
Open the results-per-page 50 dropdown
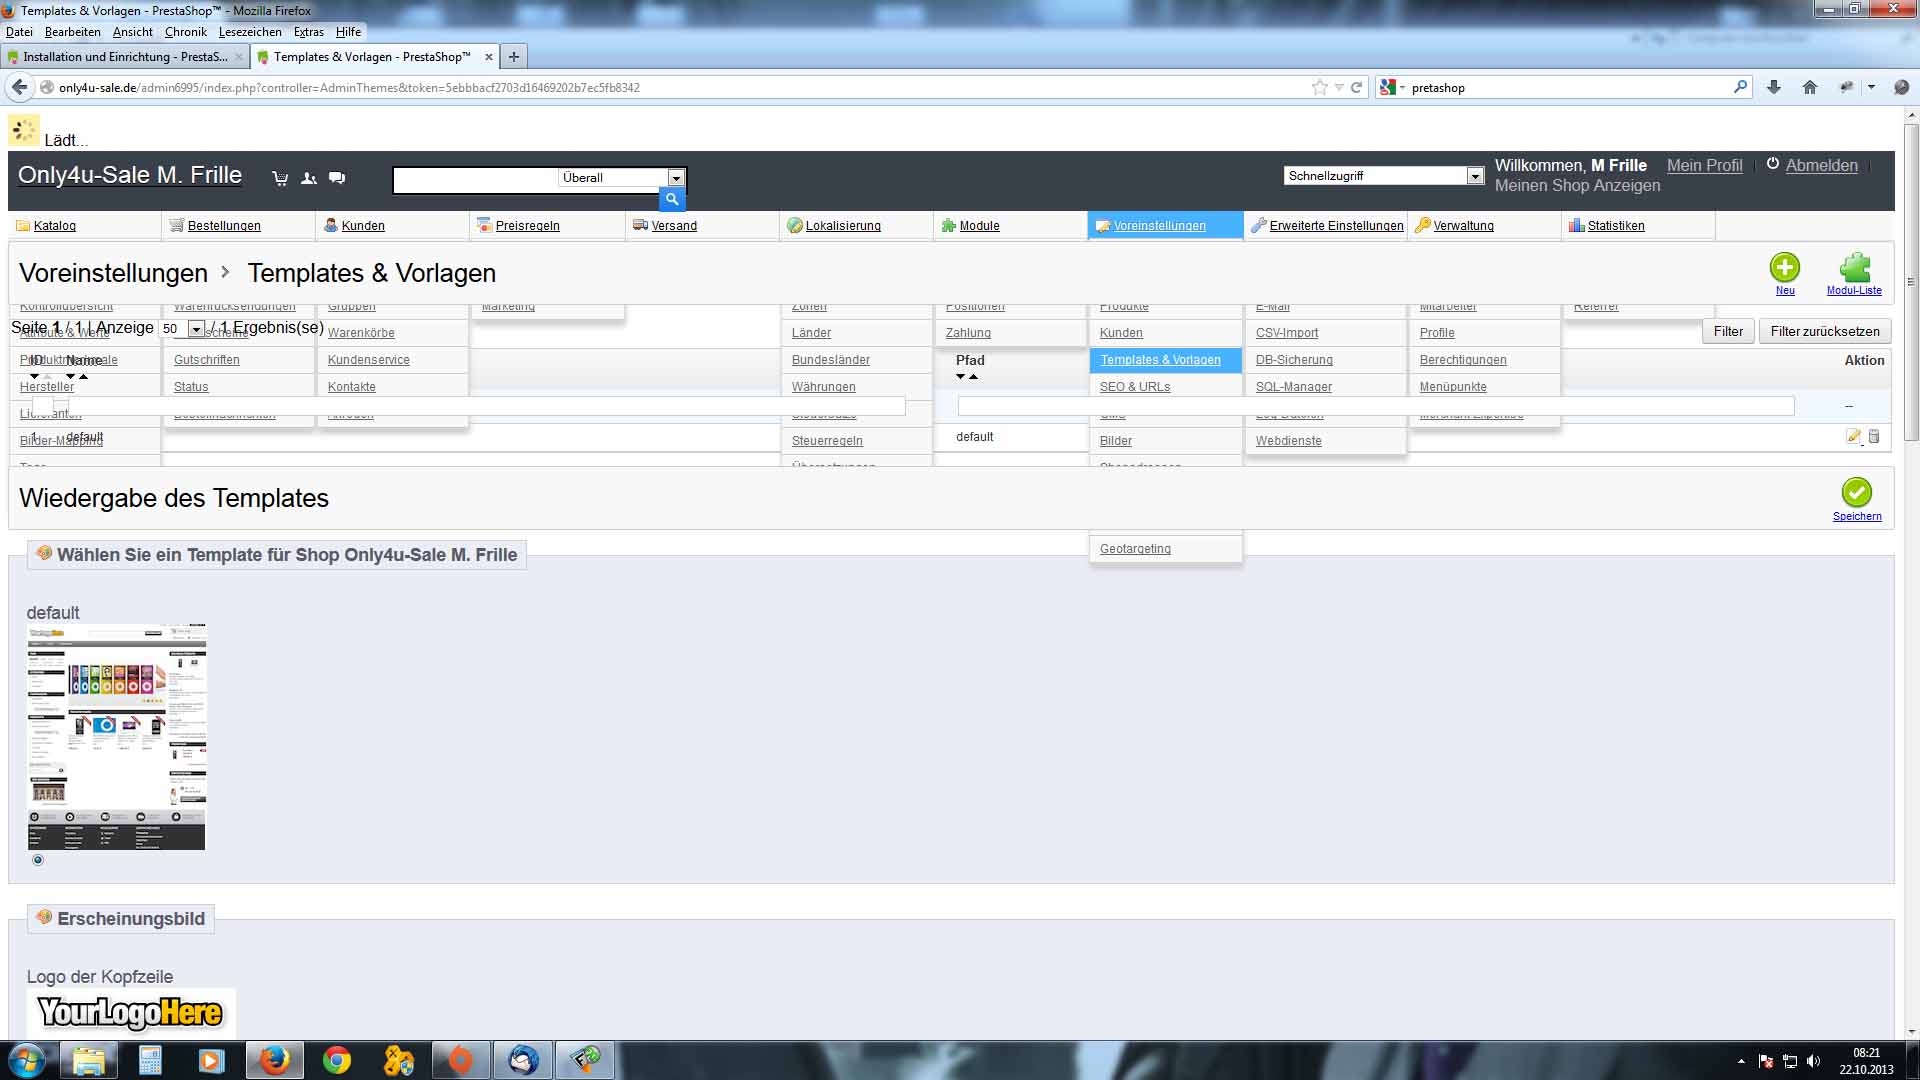tap(195, 329)
